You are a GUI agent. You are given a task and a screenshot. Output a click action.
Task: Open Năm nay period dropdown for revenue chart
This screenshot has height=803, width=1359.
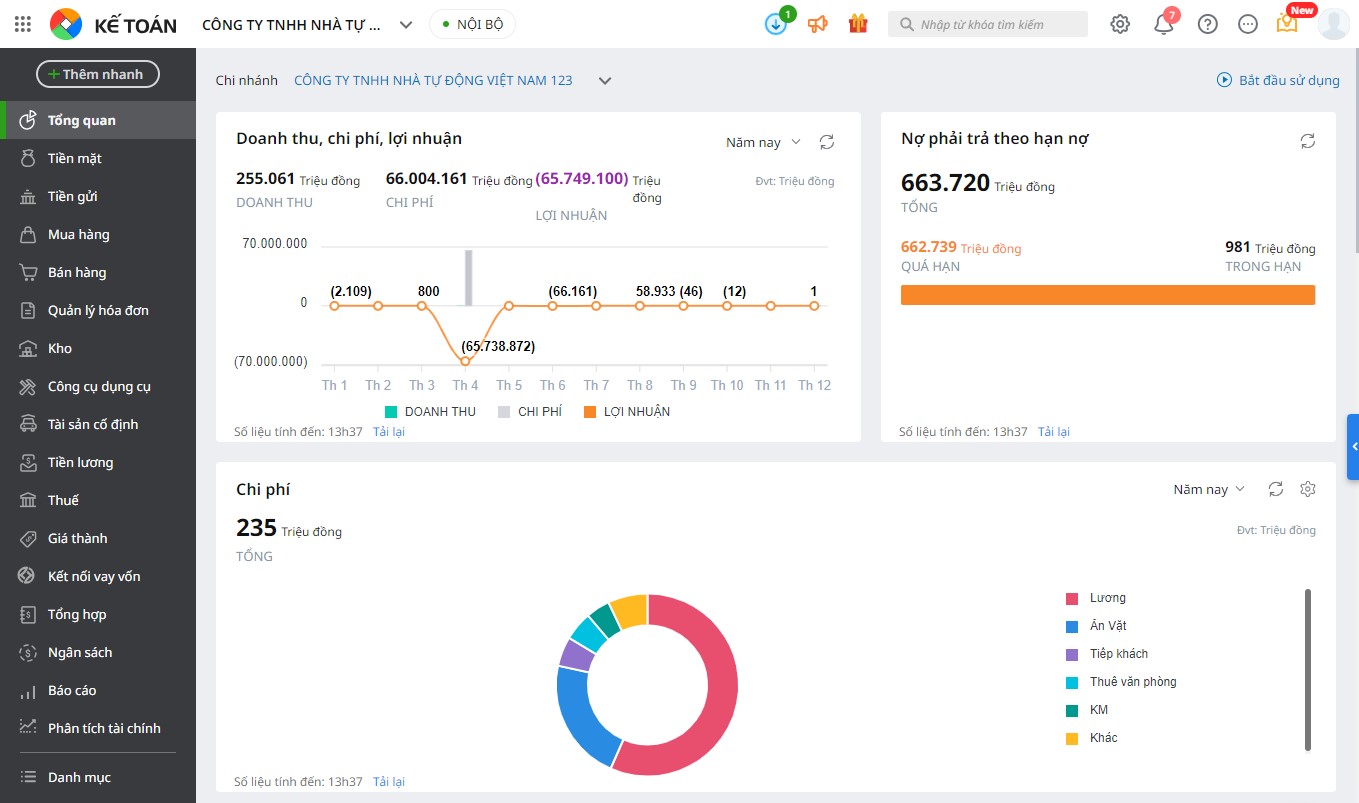pyautogui.click(x=764, y=142)
